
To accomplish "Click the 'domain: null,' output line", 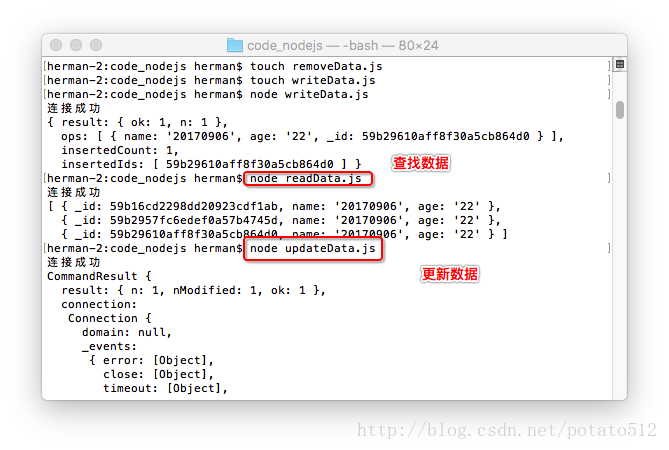I will coord(127,332).
